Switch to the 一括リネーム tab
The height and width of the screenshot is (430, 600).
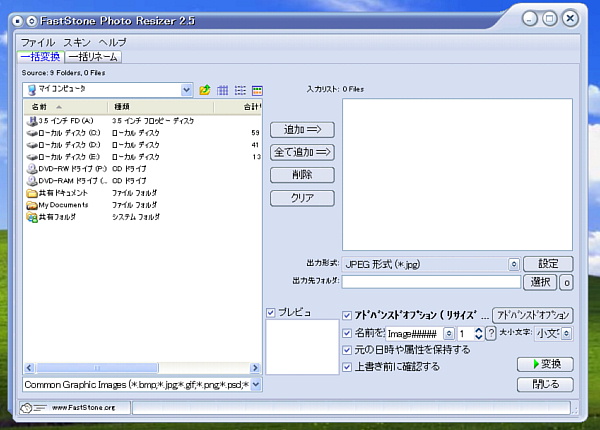[93, 57]
